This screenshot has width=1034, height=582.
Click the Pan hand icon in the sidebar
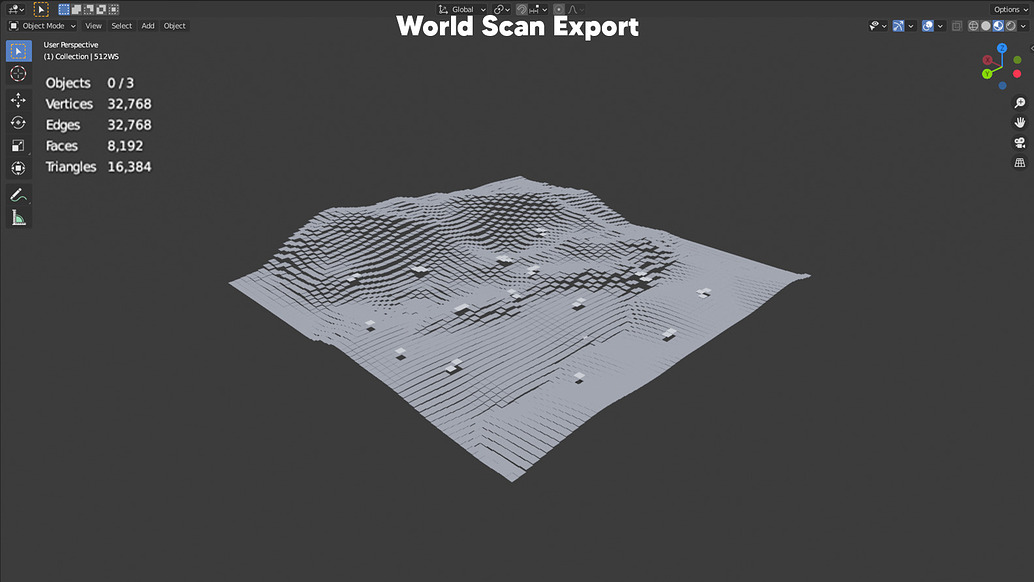click(x=1018, y=122)
